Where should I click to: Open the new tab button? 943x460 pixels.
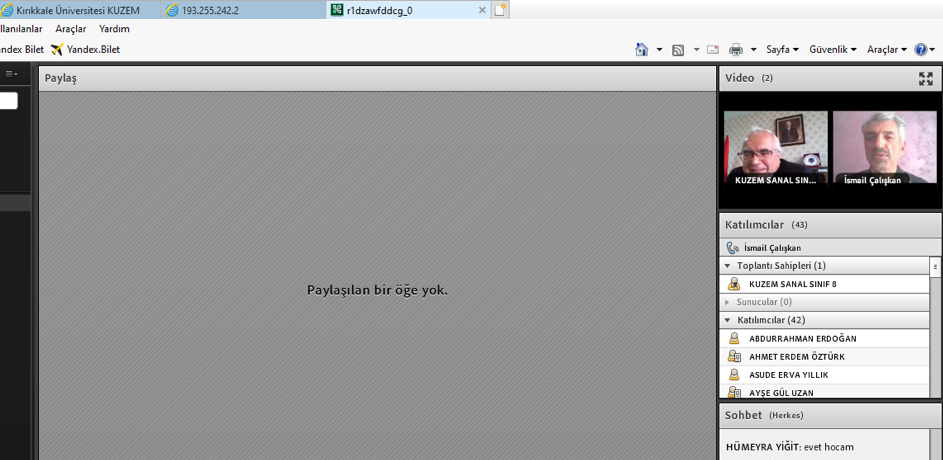click(501, 10)
